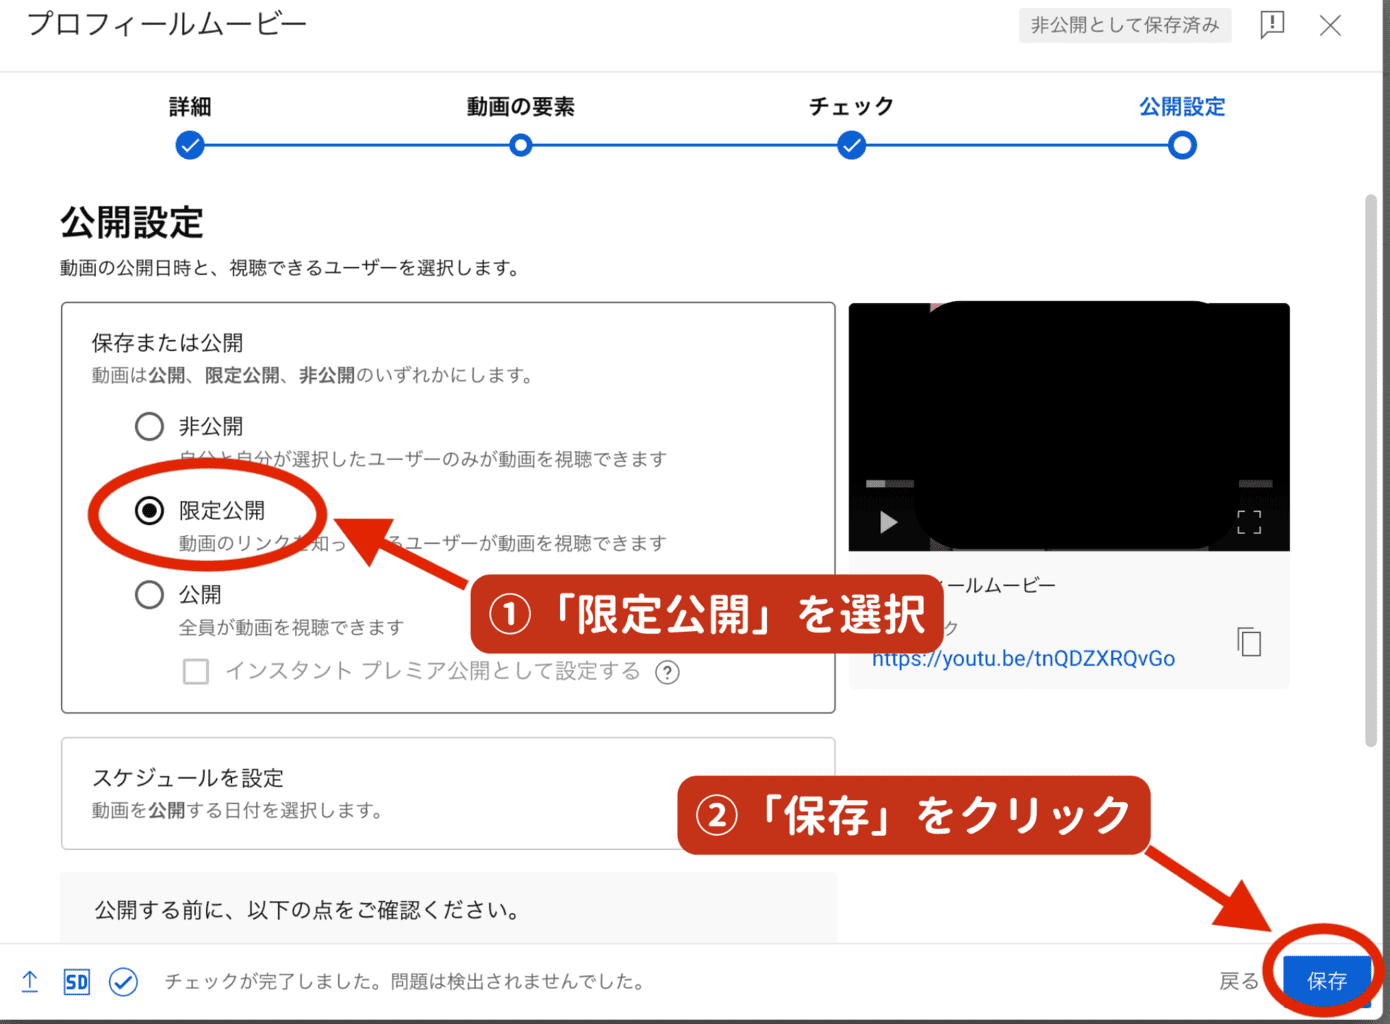Select the 限定公開 radio button
The height and width of the screenshot is (1024, 1390).
click(x=149, y=511)
